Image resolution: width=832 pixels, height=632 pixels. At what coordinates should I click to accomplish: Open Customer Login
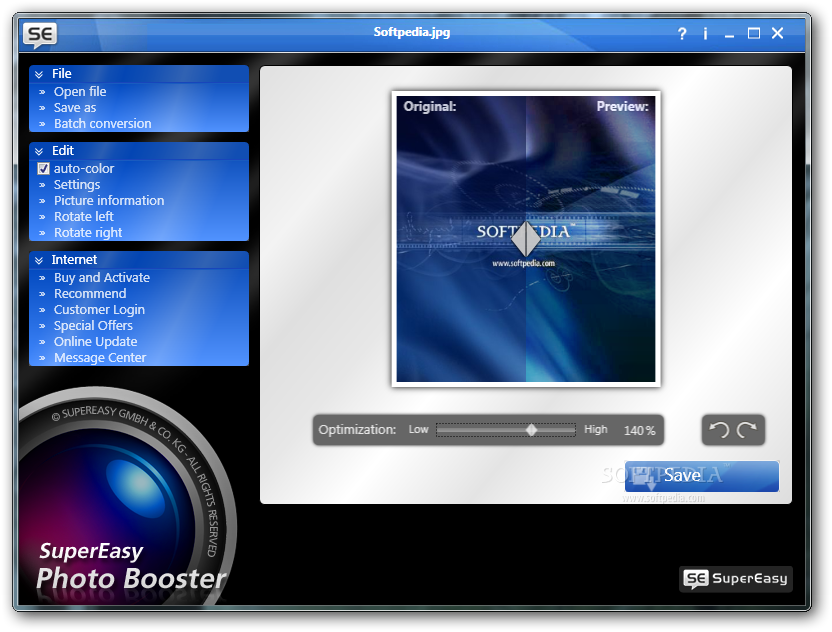pos(99,309)
